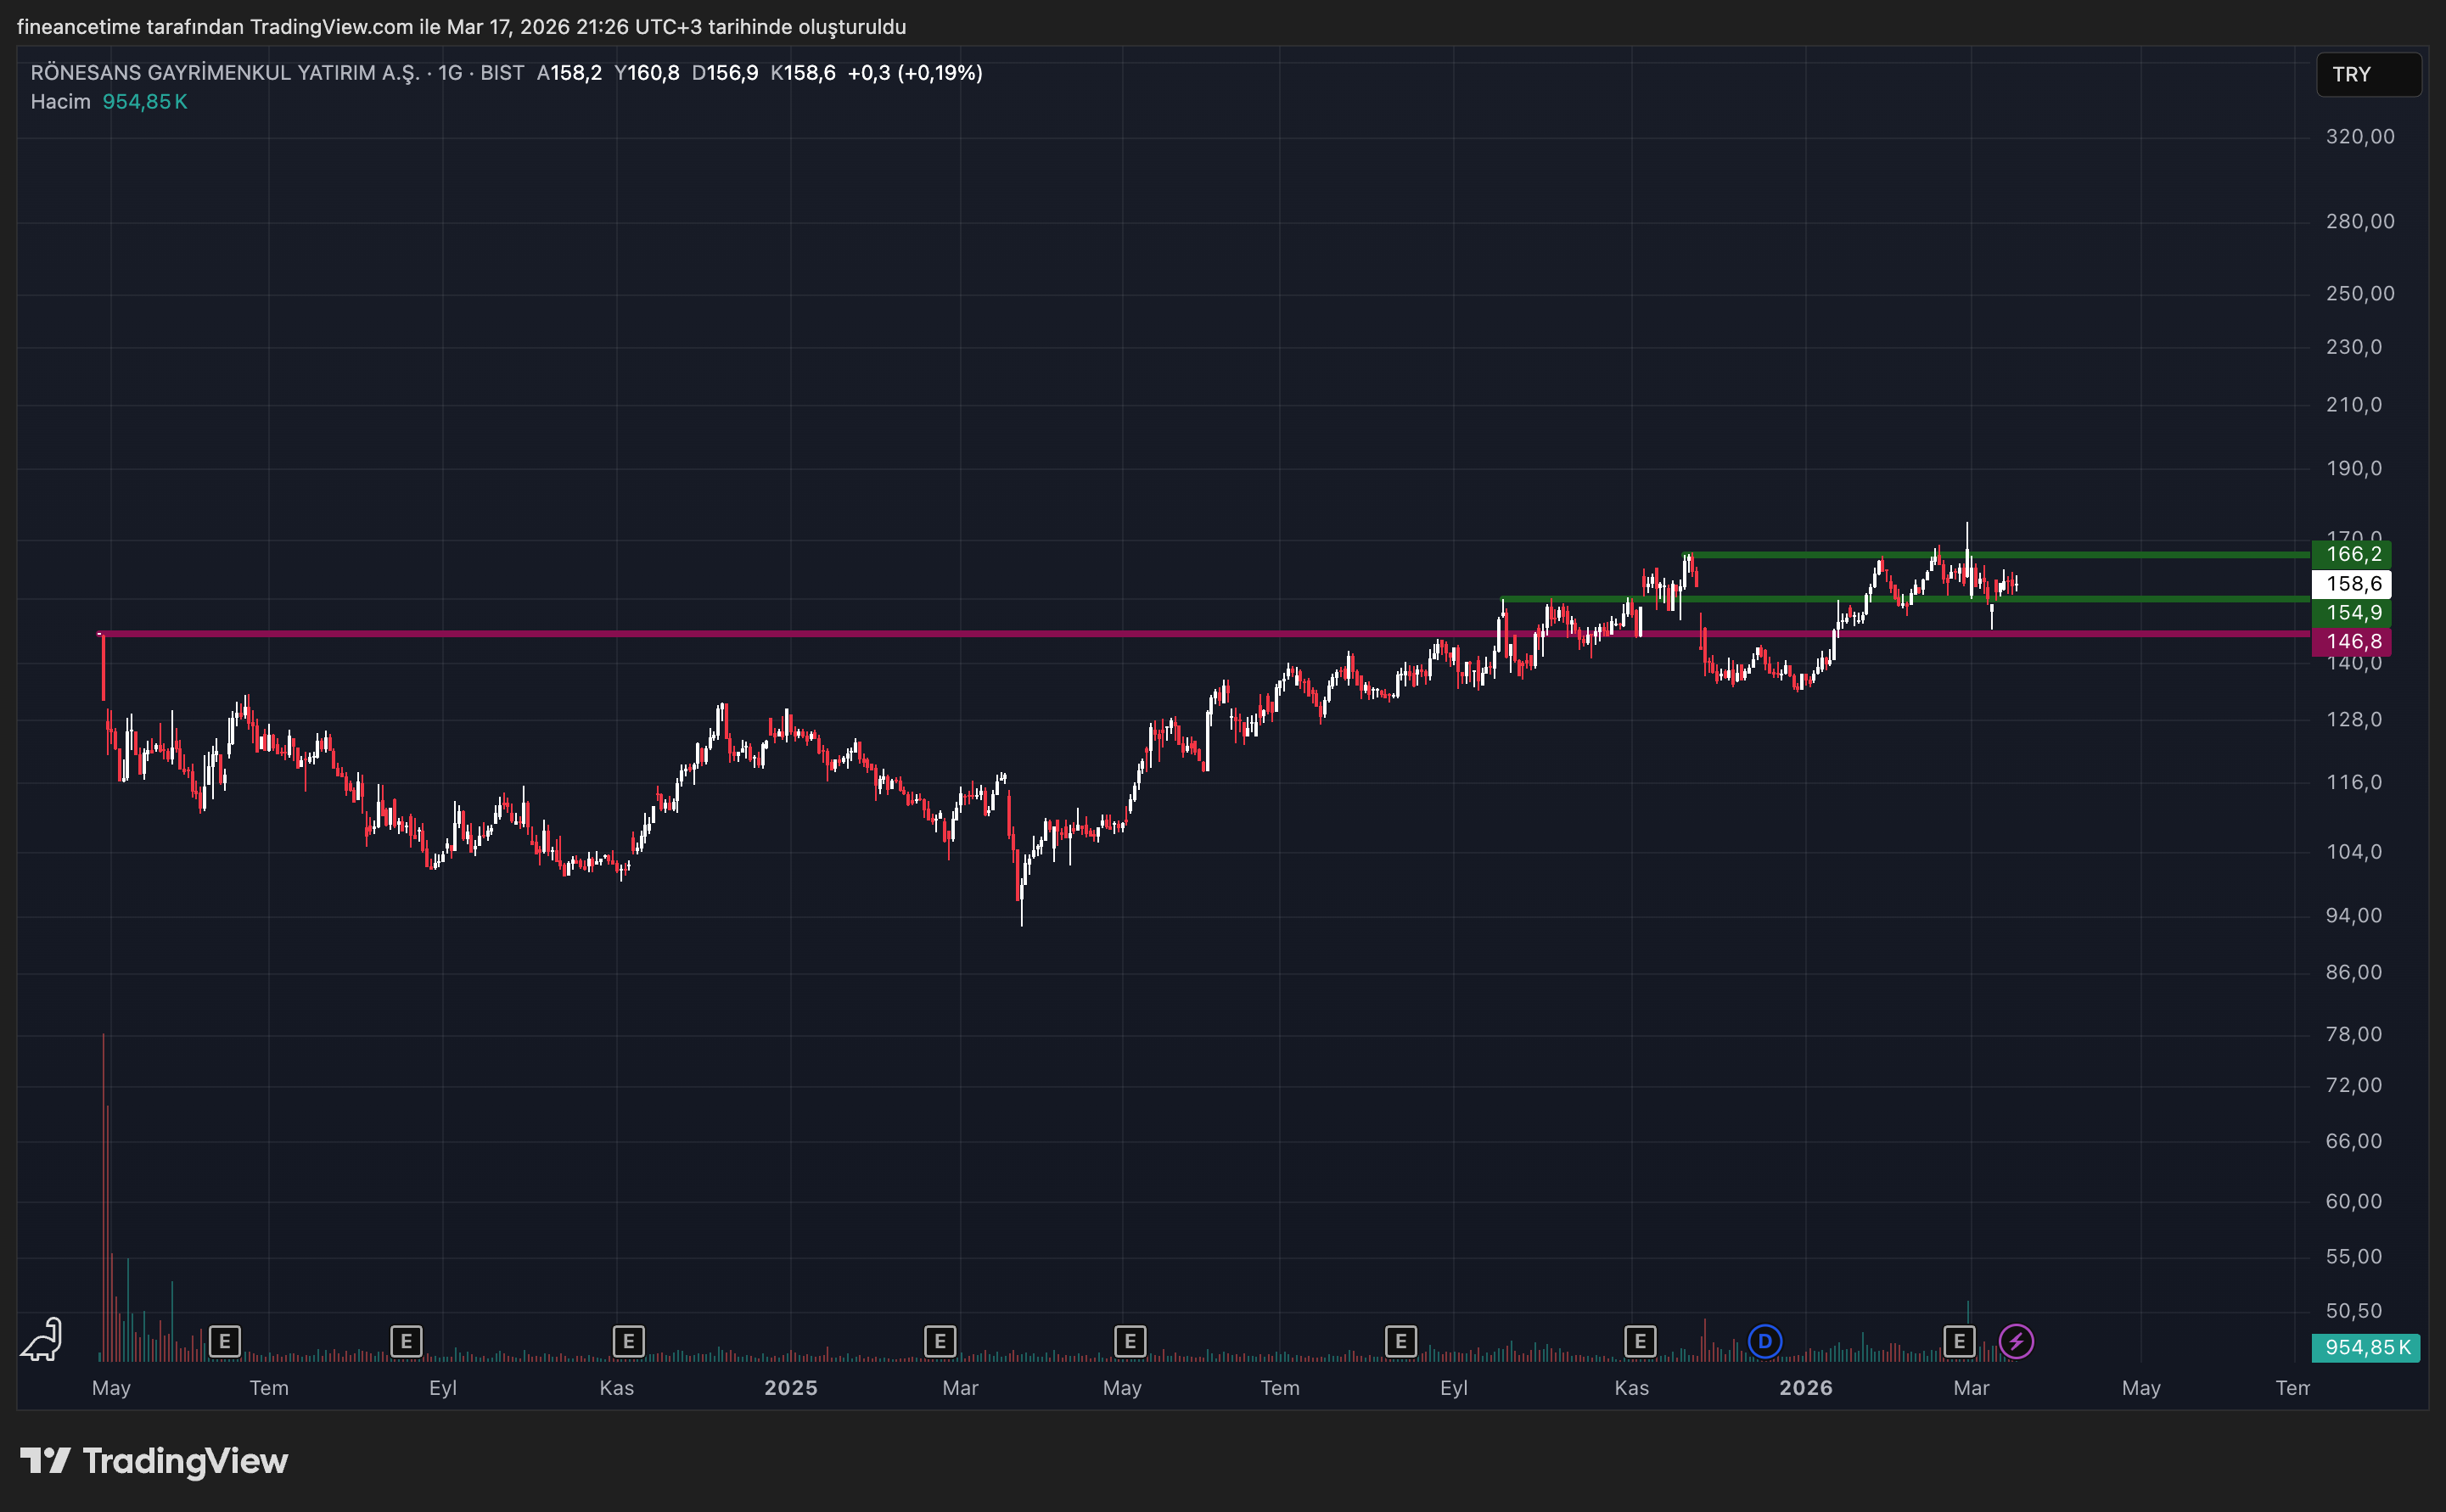Click the 954,85K volume axis label
This screenshot has width=2446, height=1512.
click(x=2366, y=1347)
